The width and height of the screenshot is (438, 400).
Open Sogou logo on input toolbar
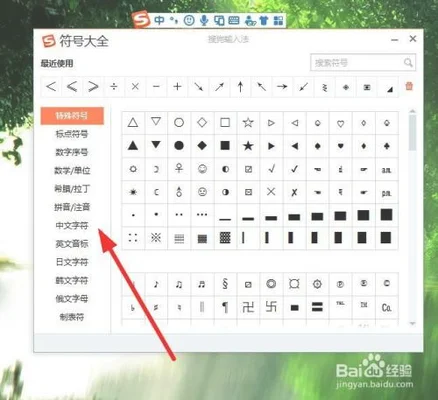pos(141,20)
